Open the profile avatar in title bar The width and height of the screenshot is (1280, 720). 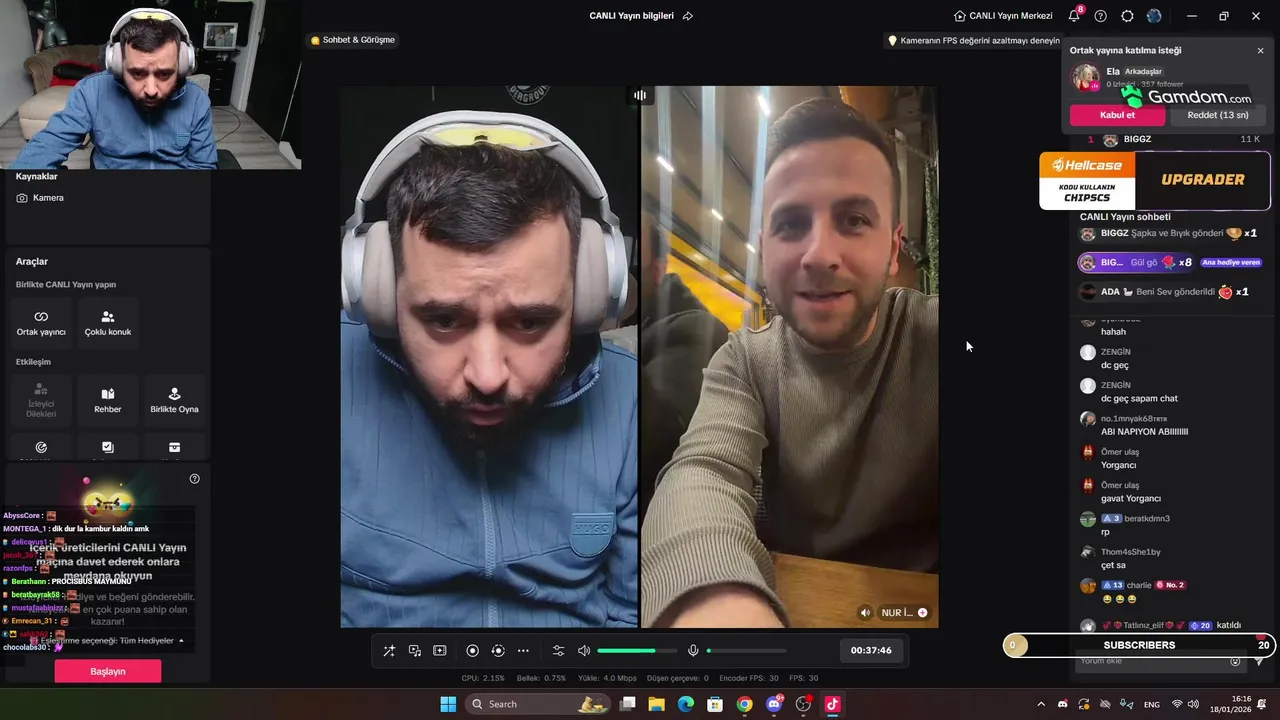coord(1154,16)
